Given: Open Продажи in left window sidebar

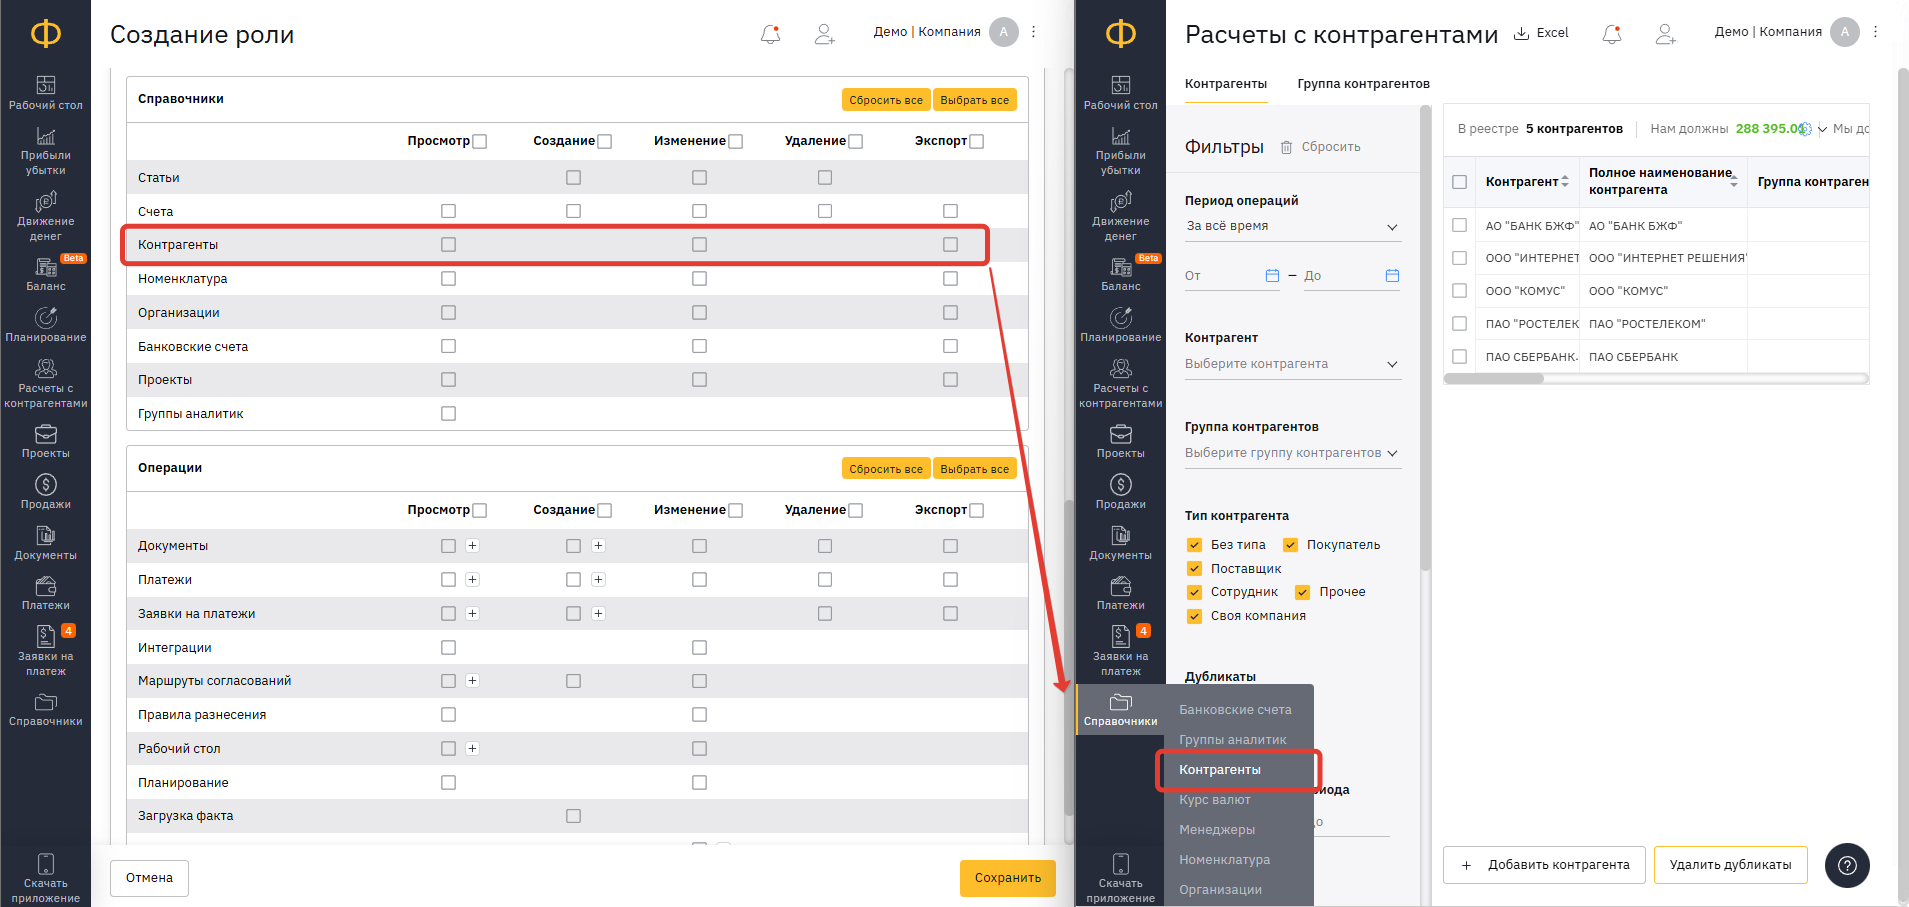Looking at the screenshot, I should point(46,492).
